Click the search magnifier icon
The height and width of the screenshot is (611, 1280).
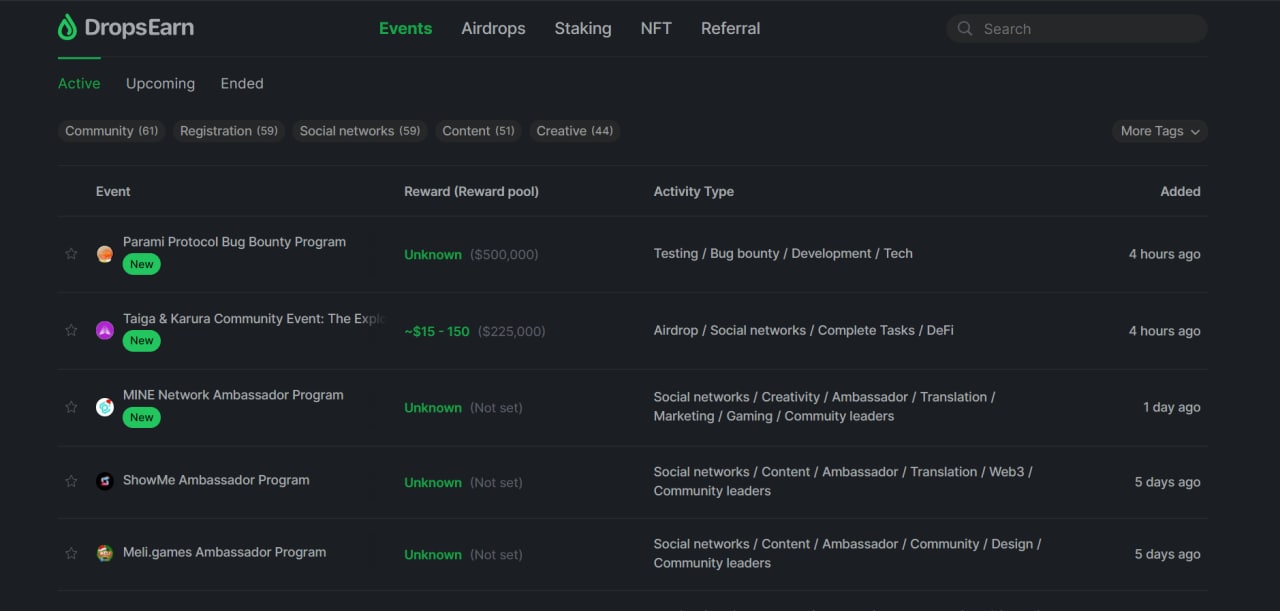tap(965, 29)
